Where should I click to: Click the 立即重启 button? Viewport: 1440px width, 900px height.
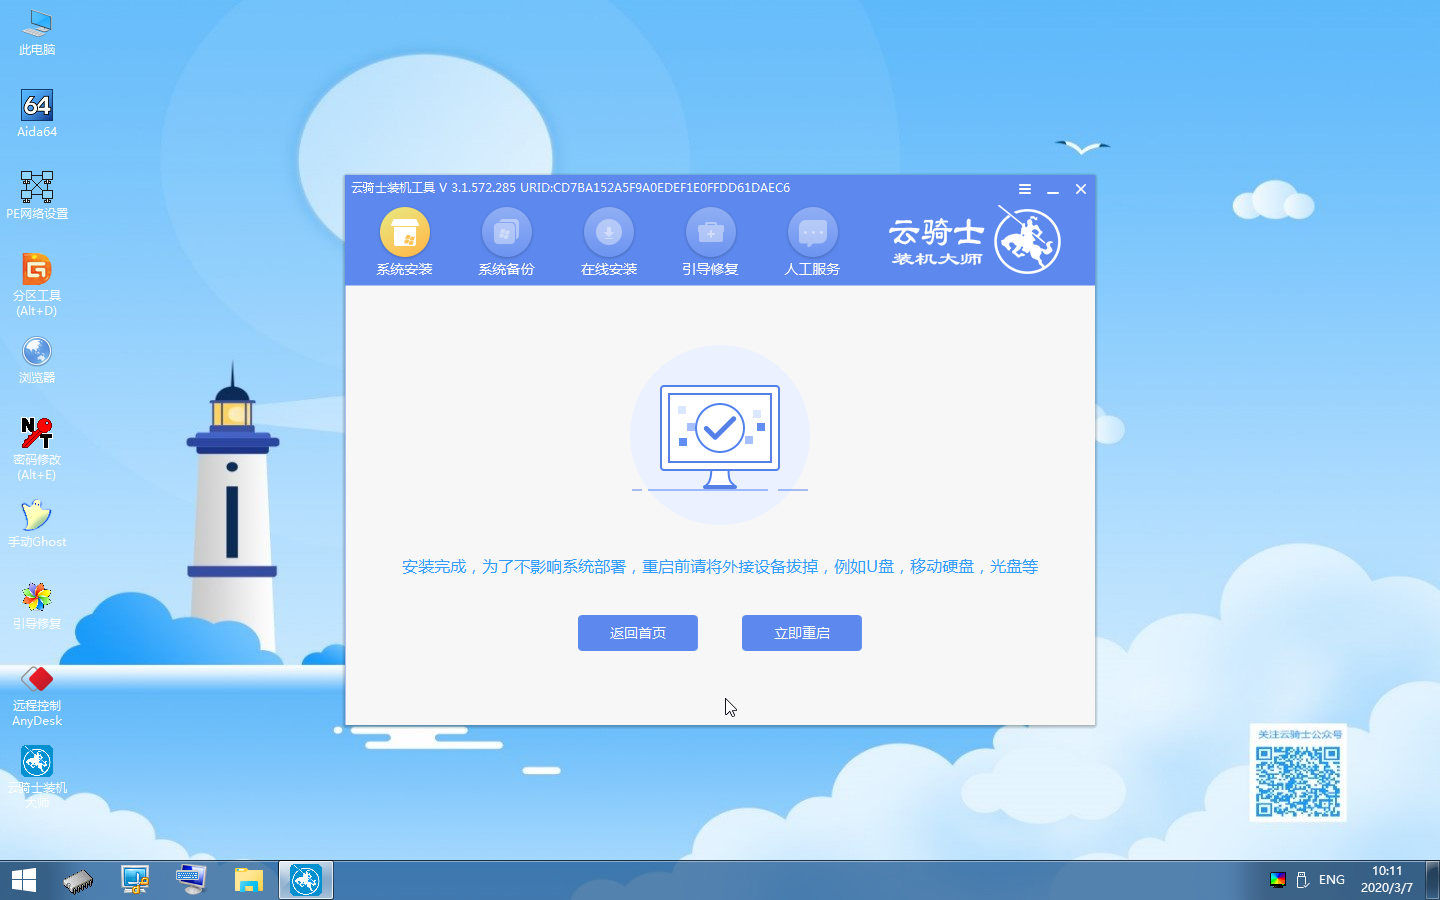[x=802, y=633]
